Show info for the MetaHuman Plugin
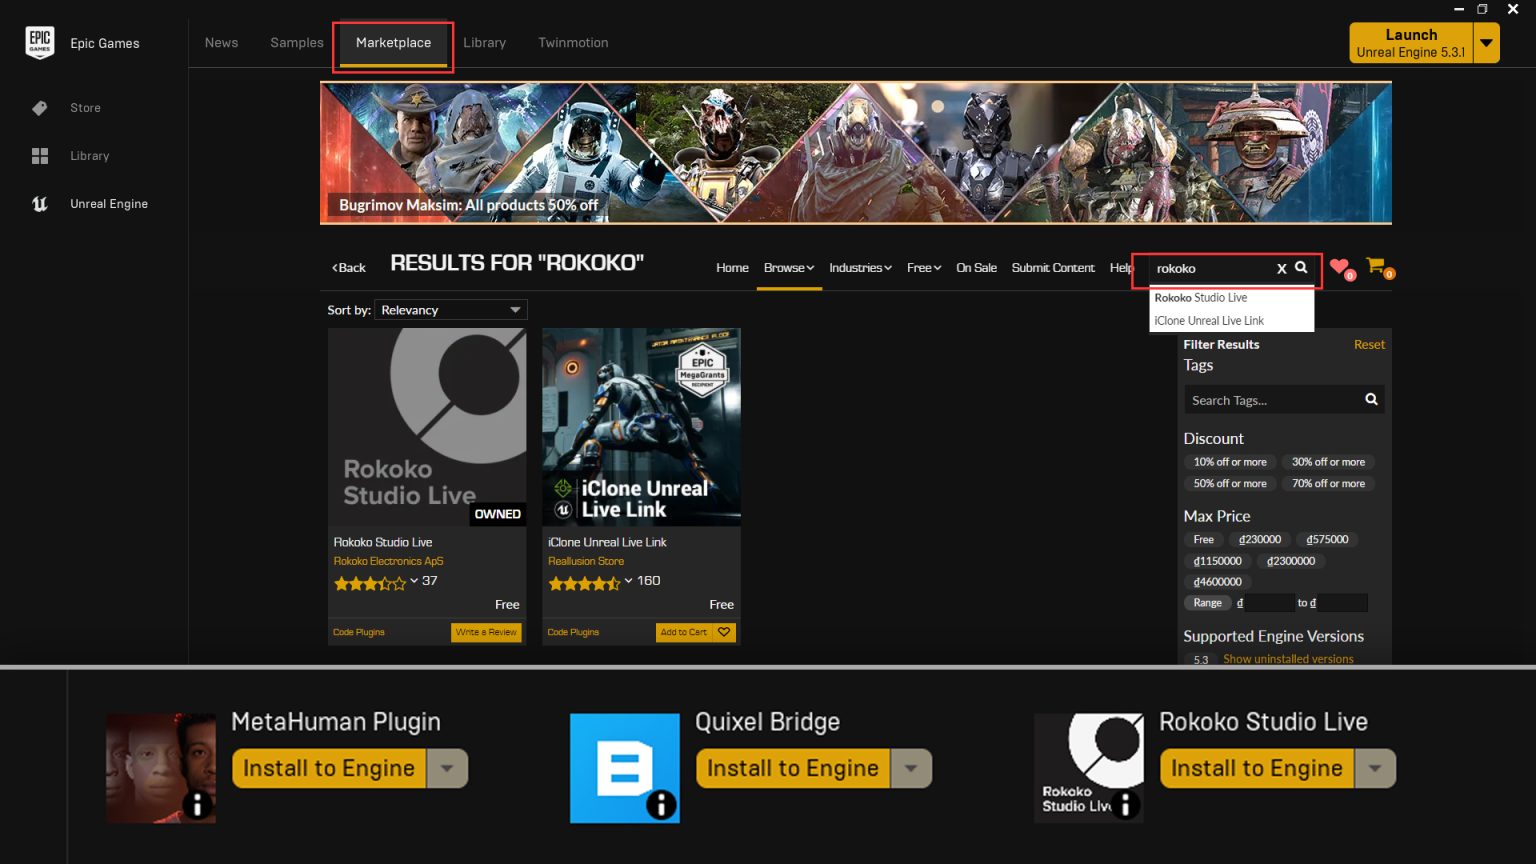Viewport: 1536px width, 864px height. click(197, 804)
